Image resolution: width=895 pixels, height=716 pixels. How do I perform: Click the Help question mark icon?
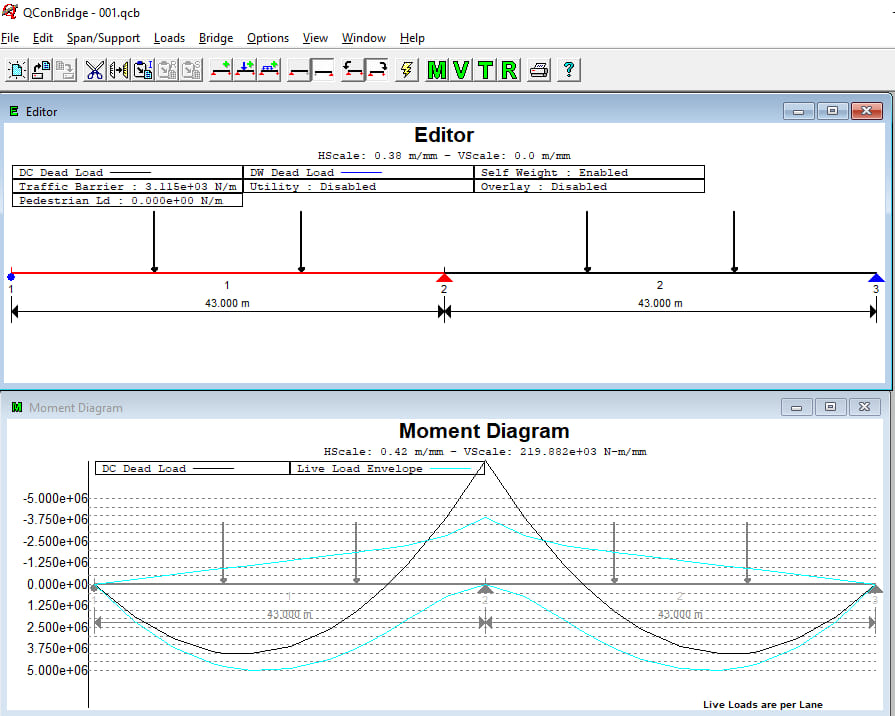pyautogui.click(x=569, y=70)
